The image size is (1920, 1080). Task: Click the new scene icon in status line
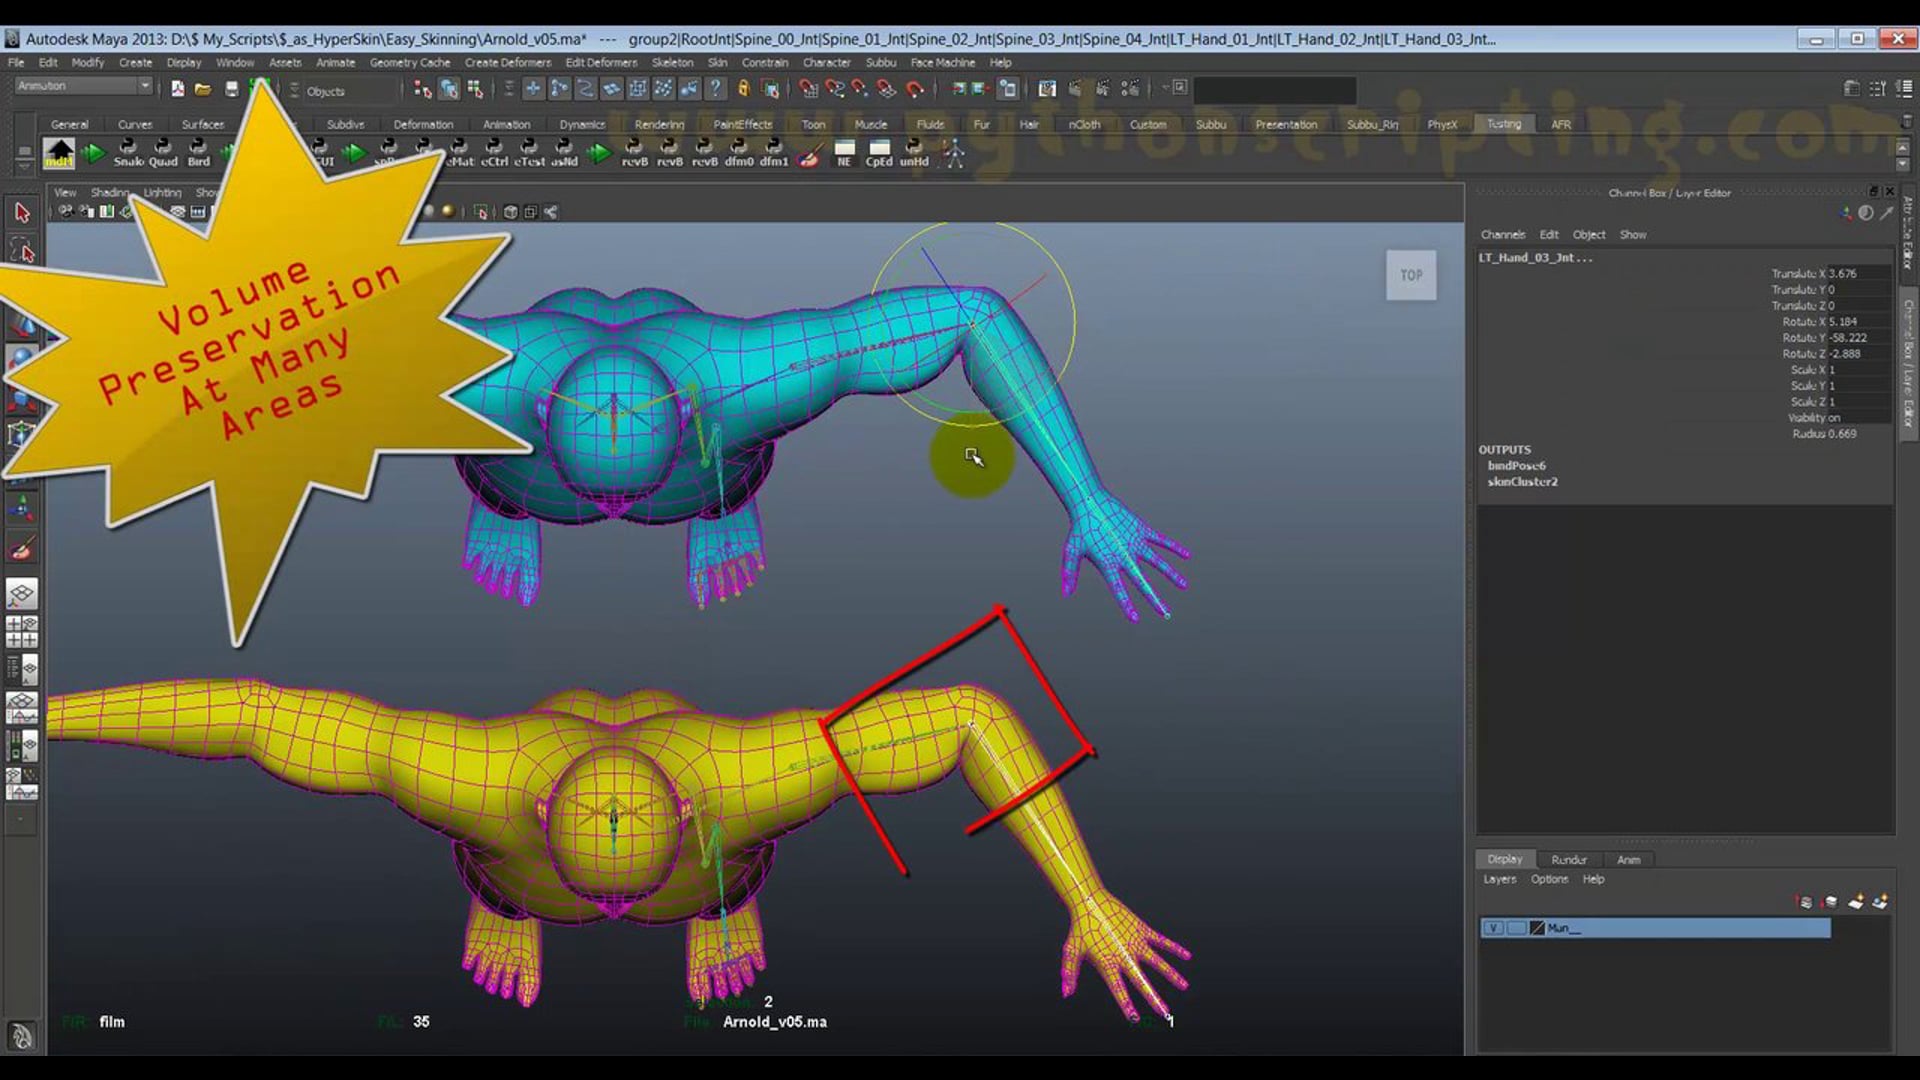[x=177, y=89]
